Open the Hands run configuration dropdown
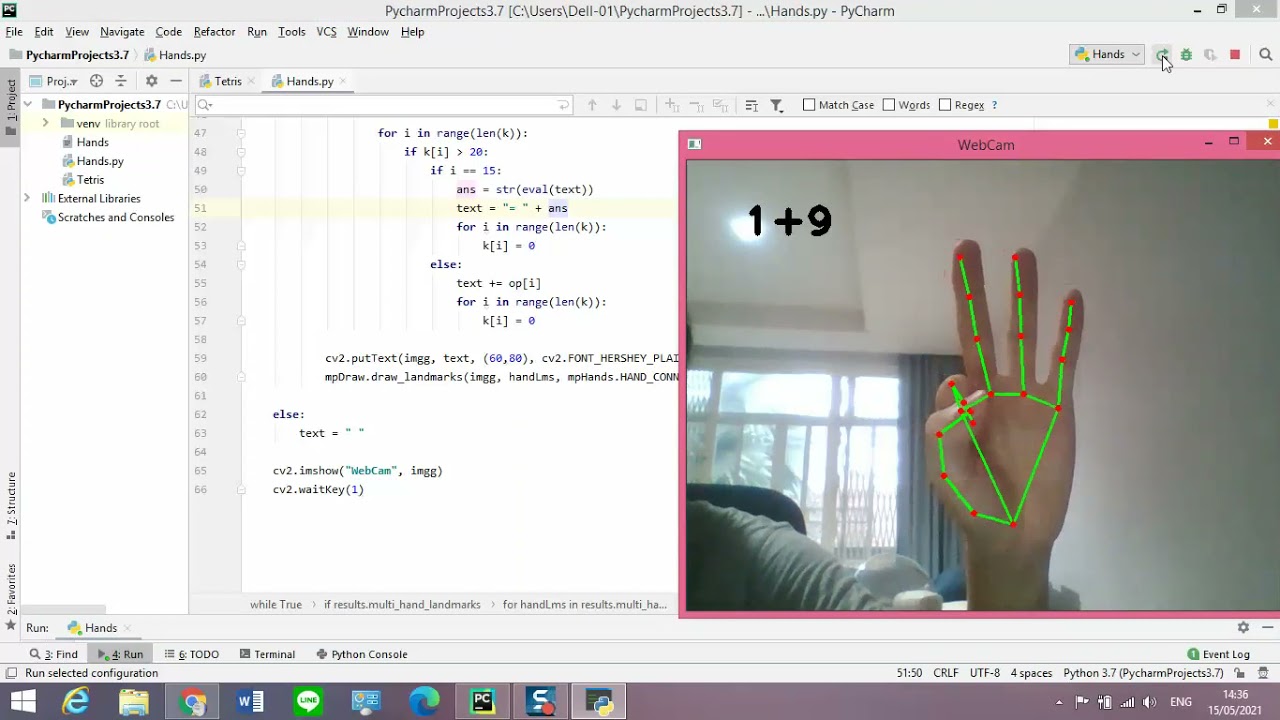The height and width of the screenshot is (720, 1280). pos(1107,55)
